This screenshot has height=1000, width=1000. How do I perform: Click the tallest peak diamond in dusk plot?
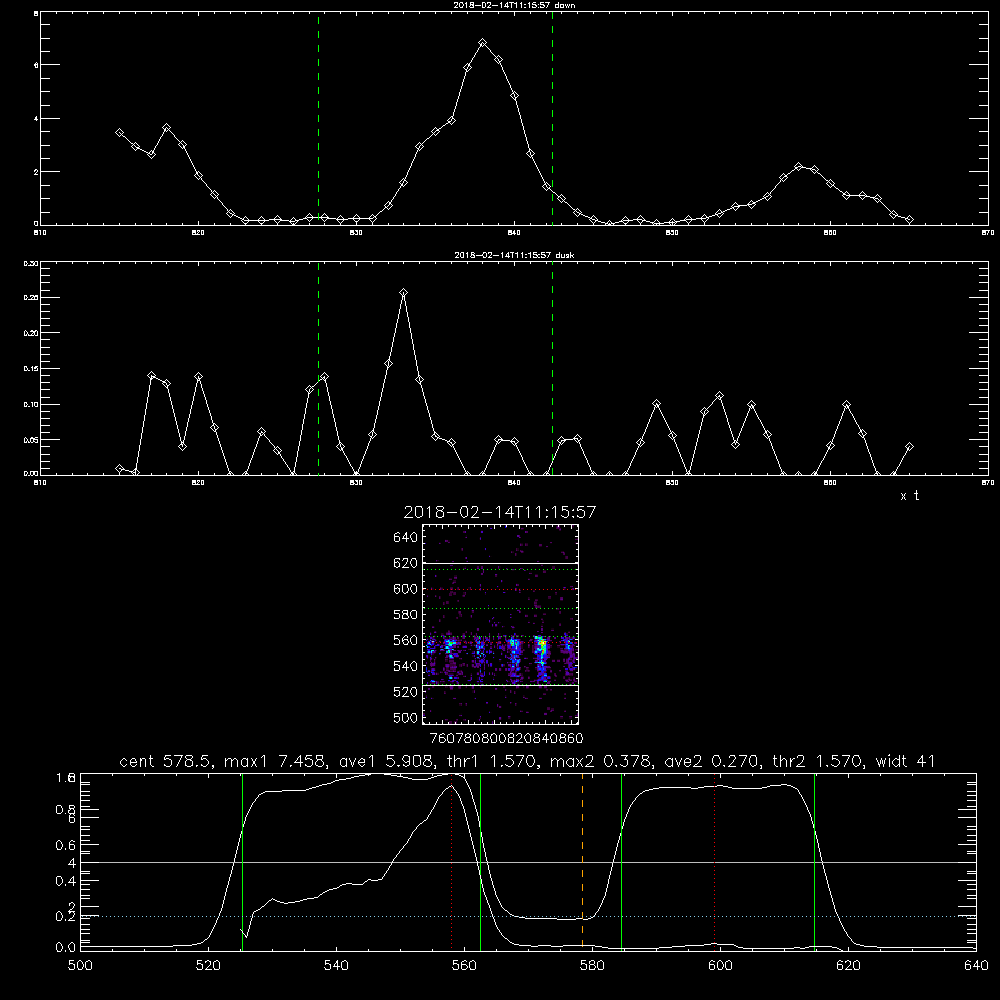pyautogui.click(x=403, y=293)
